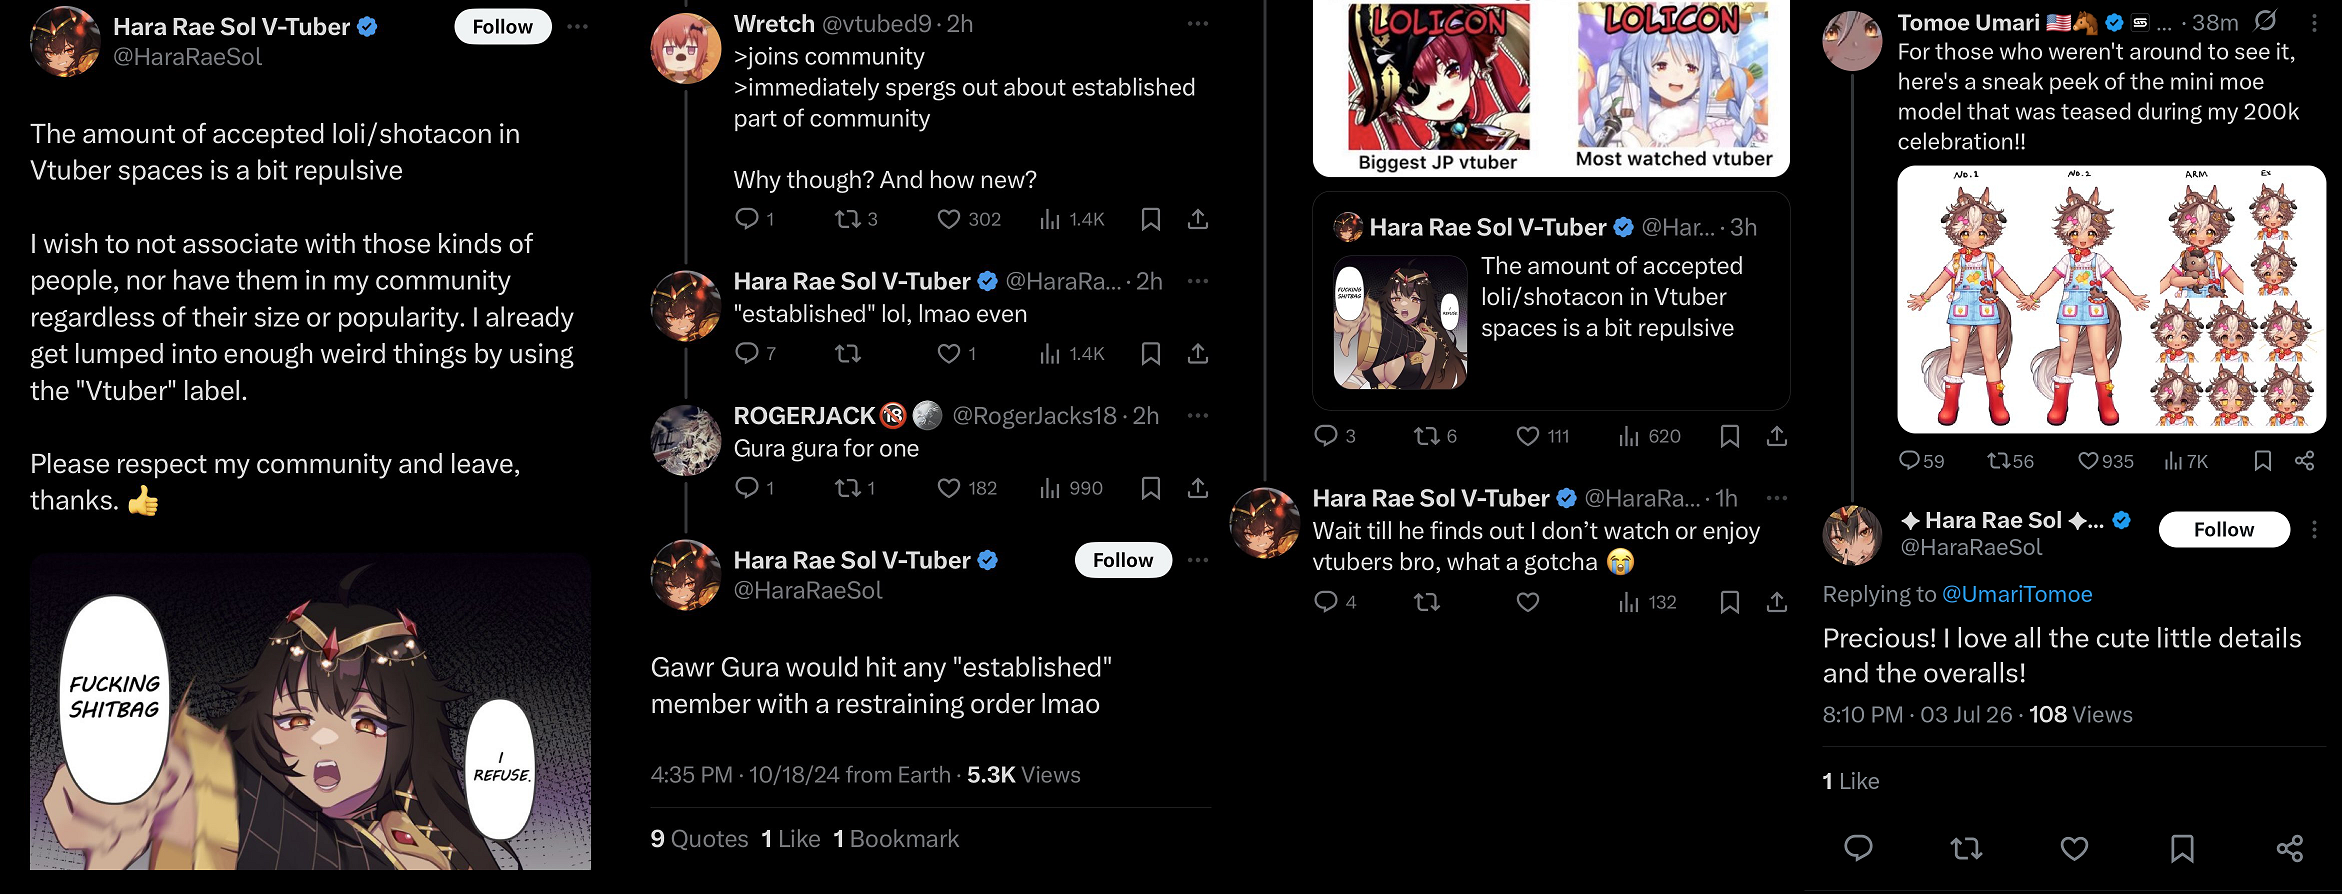Open more options on Wretch's tweet
2342x894 pixels.
[1198, 24]
